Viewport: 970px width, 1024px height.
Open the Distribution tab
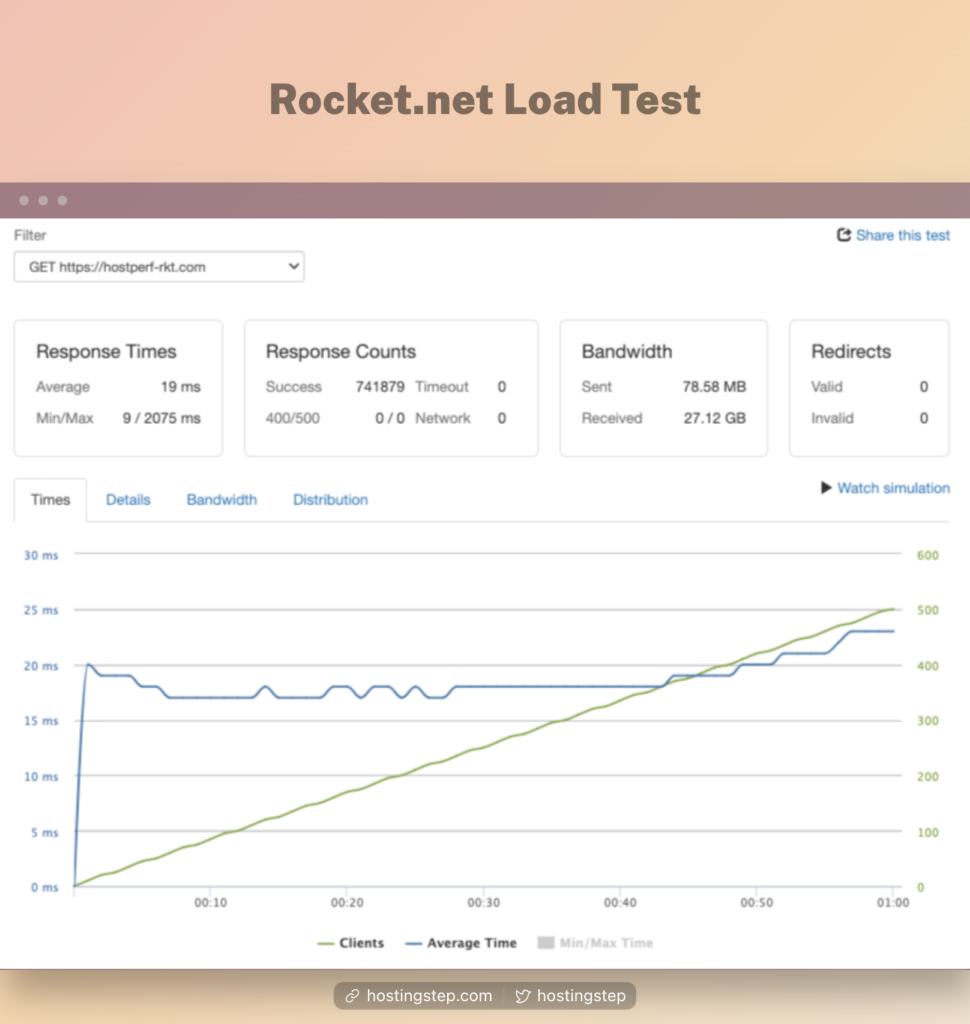click(330, 500)
